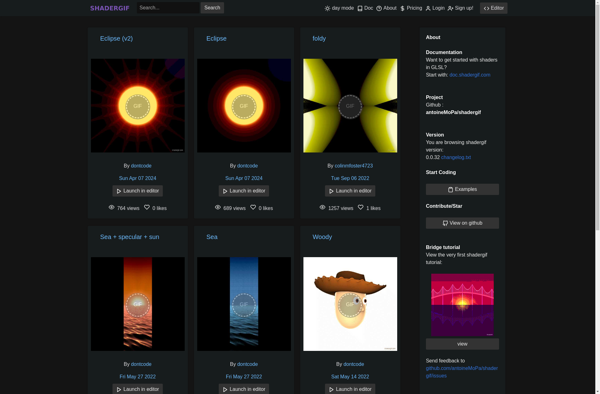Toggle day mode in the header

(x=339, y=8)
